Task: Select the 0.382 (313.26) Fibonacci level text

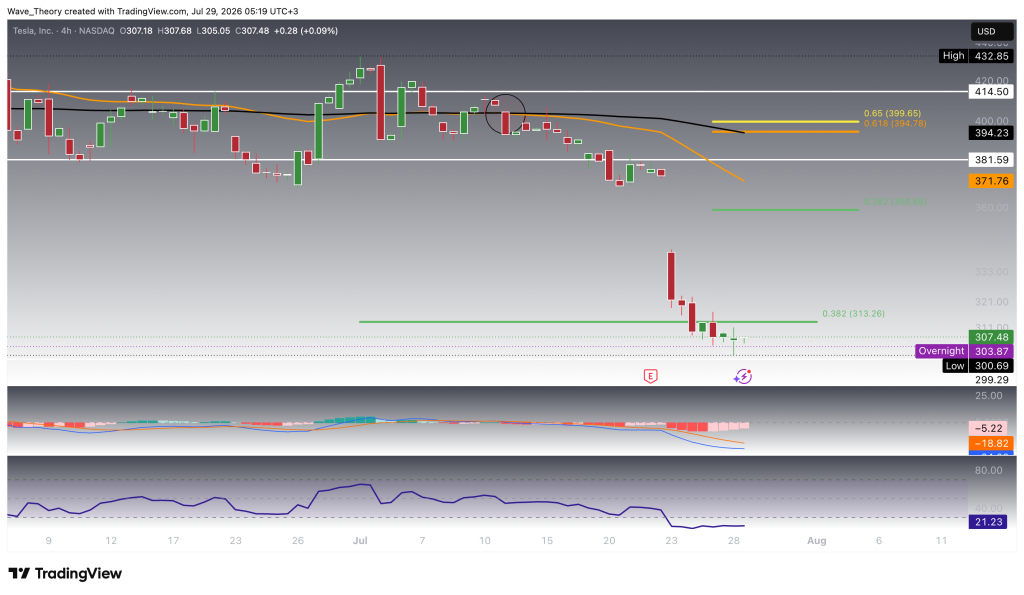Action: 854,314
